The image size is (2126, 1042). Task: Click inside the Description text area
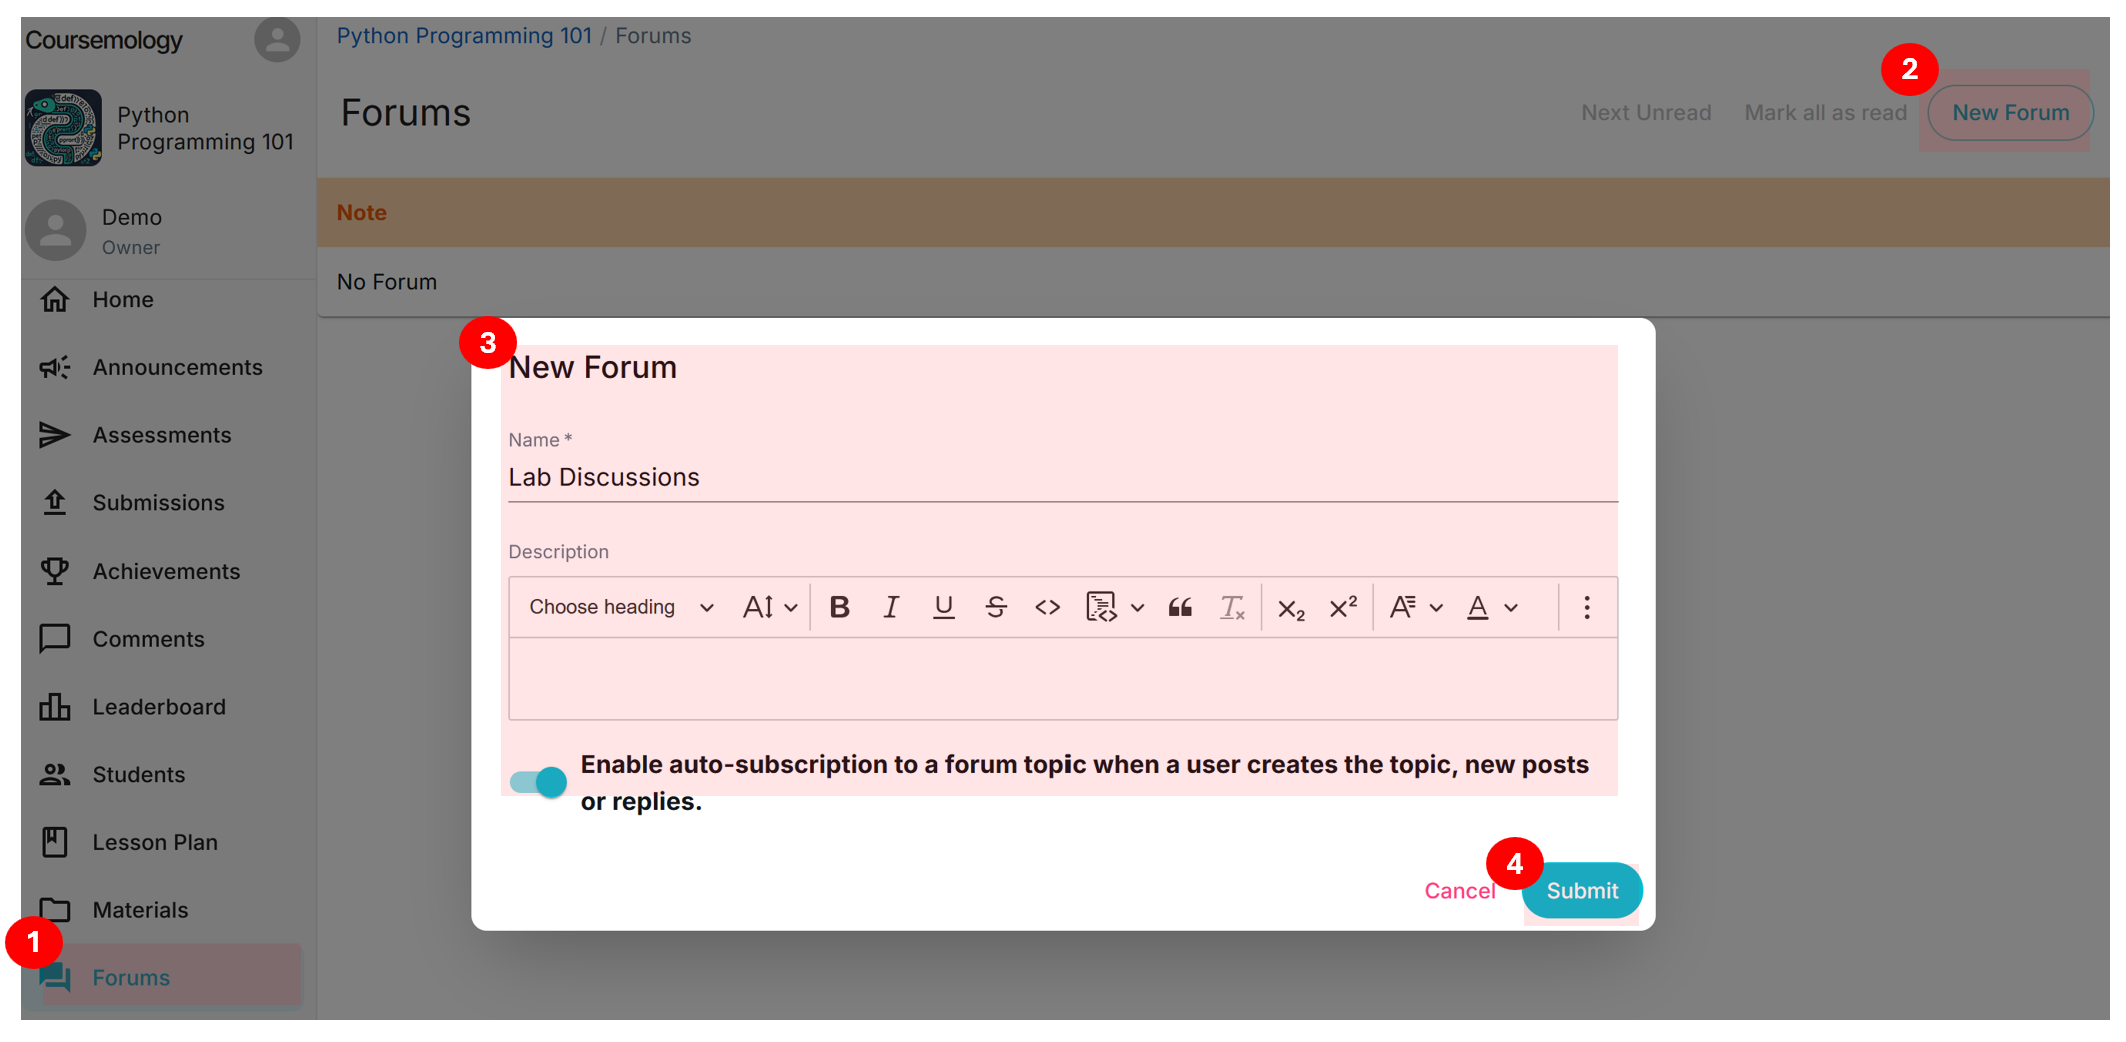(x=1063, y=678)
